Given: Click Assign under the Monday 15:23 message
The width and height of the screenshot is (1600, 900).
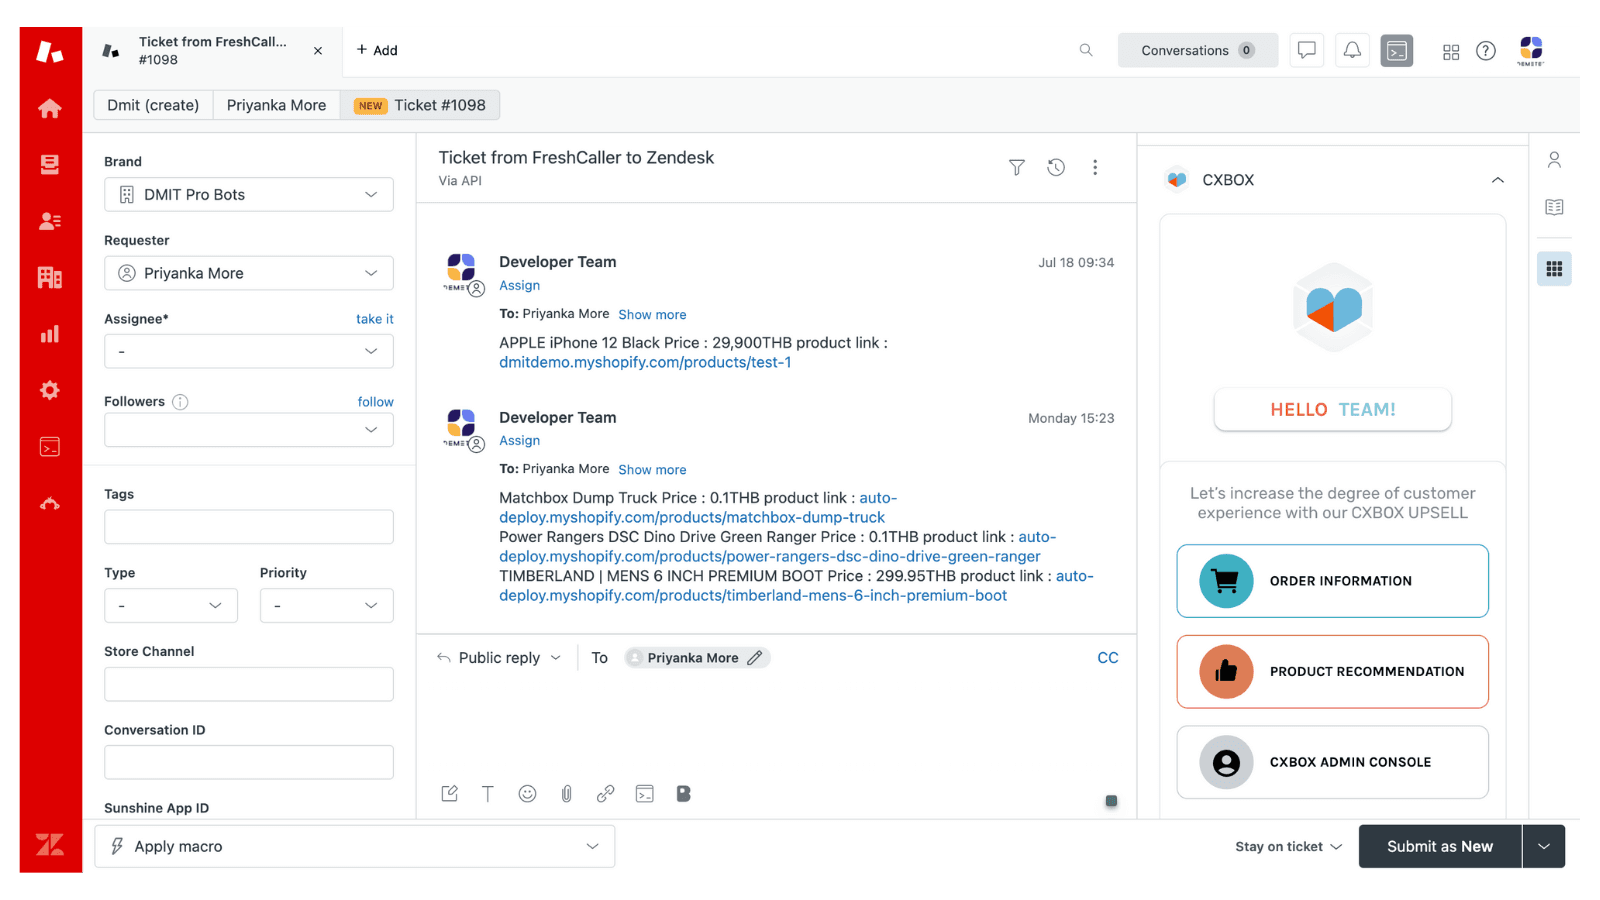Looking at the screenshot, I should point(520,441).
